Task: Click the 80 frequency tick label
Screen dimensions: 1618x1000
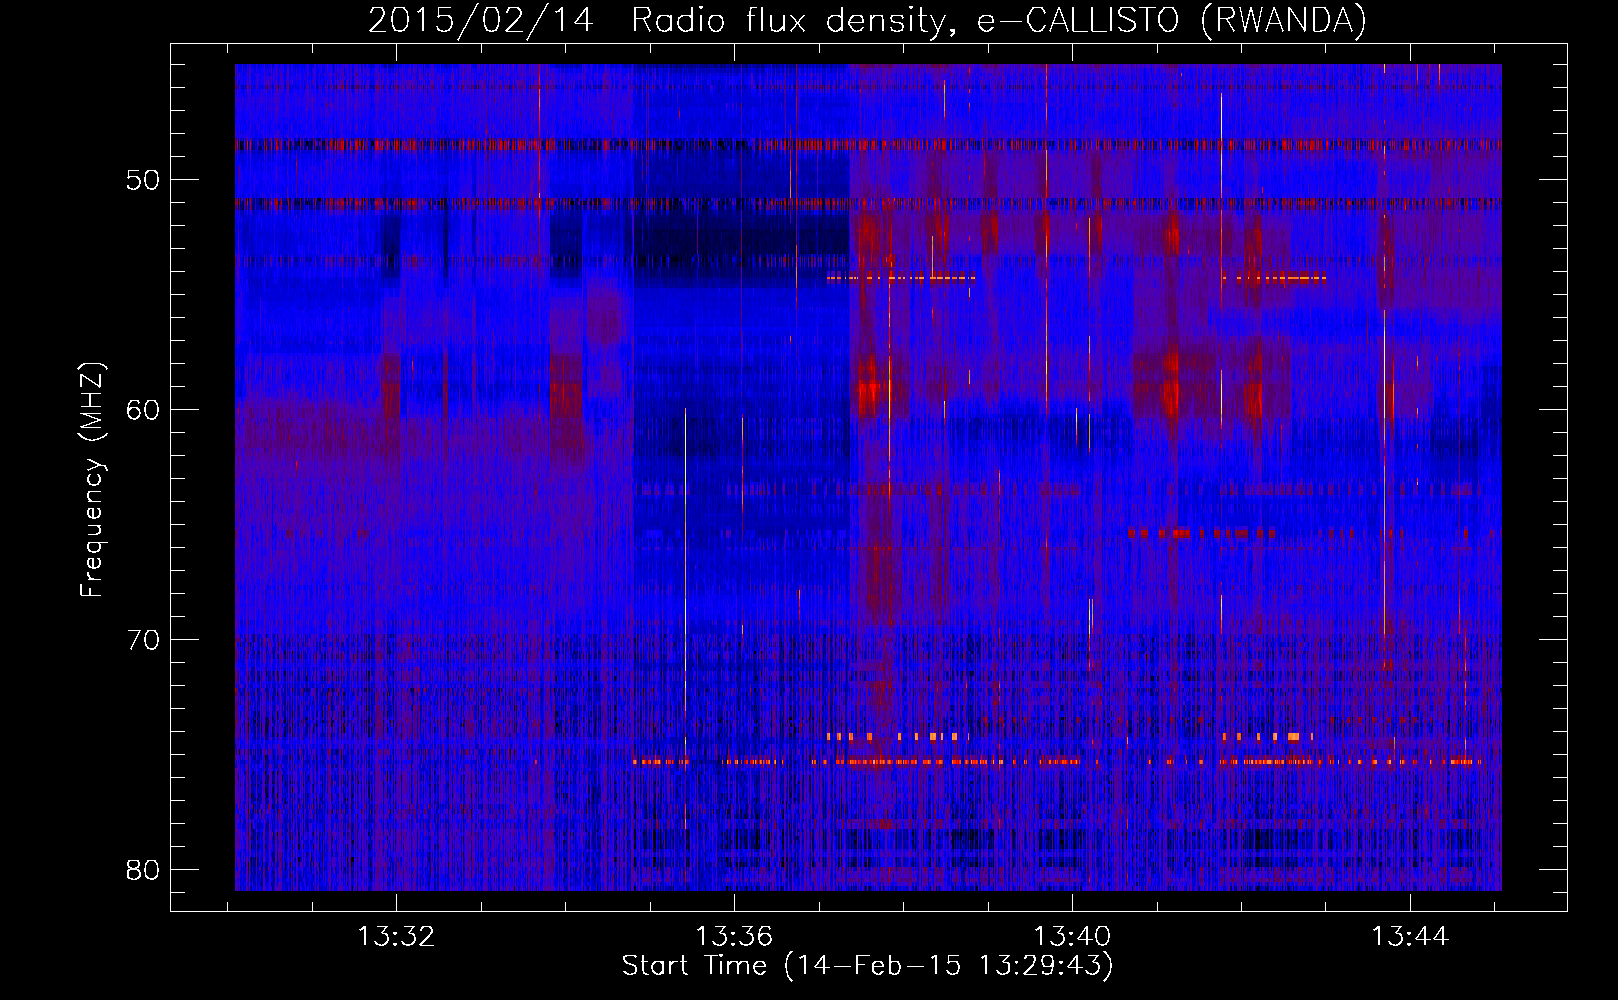Action: (144, 869)
